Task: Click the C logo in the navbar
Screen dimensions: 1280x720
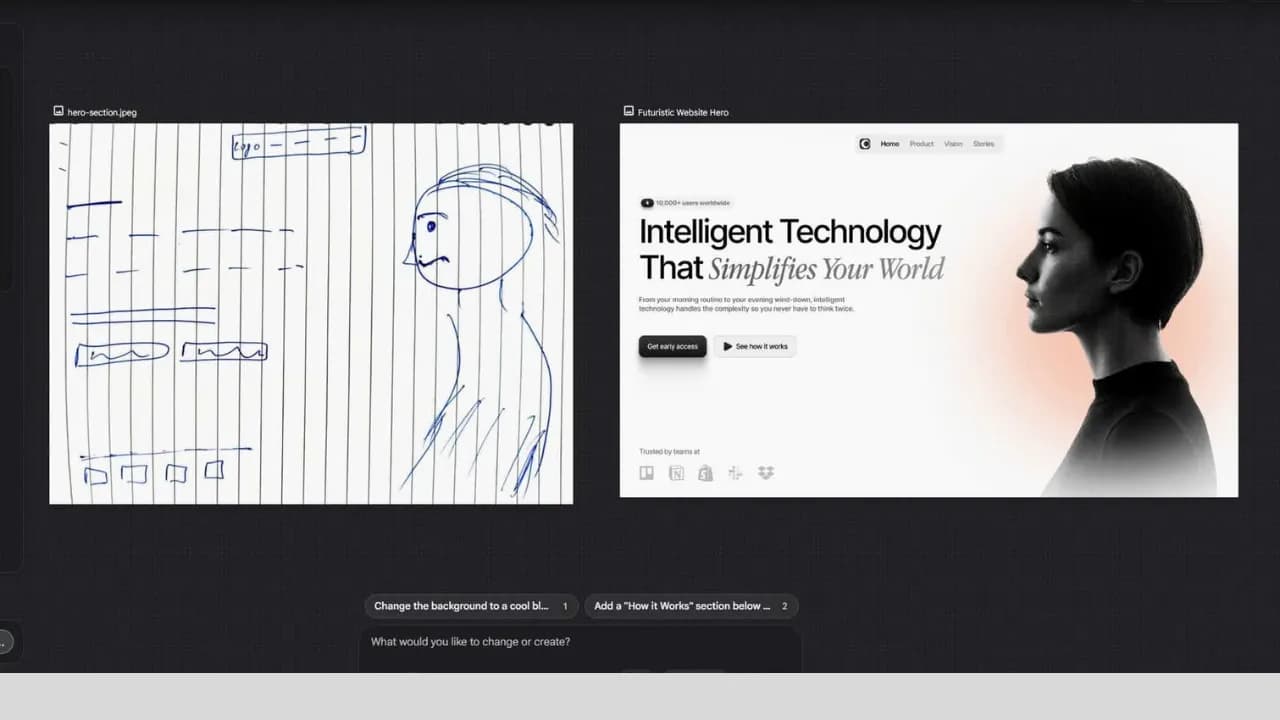Action: (x=865, y=144)
